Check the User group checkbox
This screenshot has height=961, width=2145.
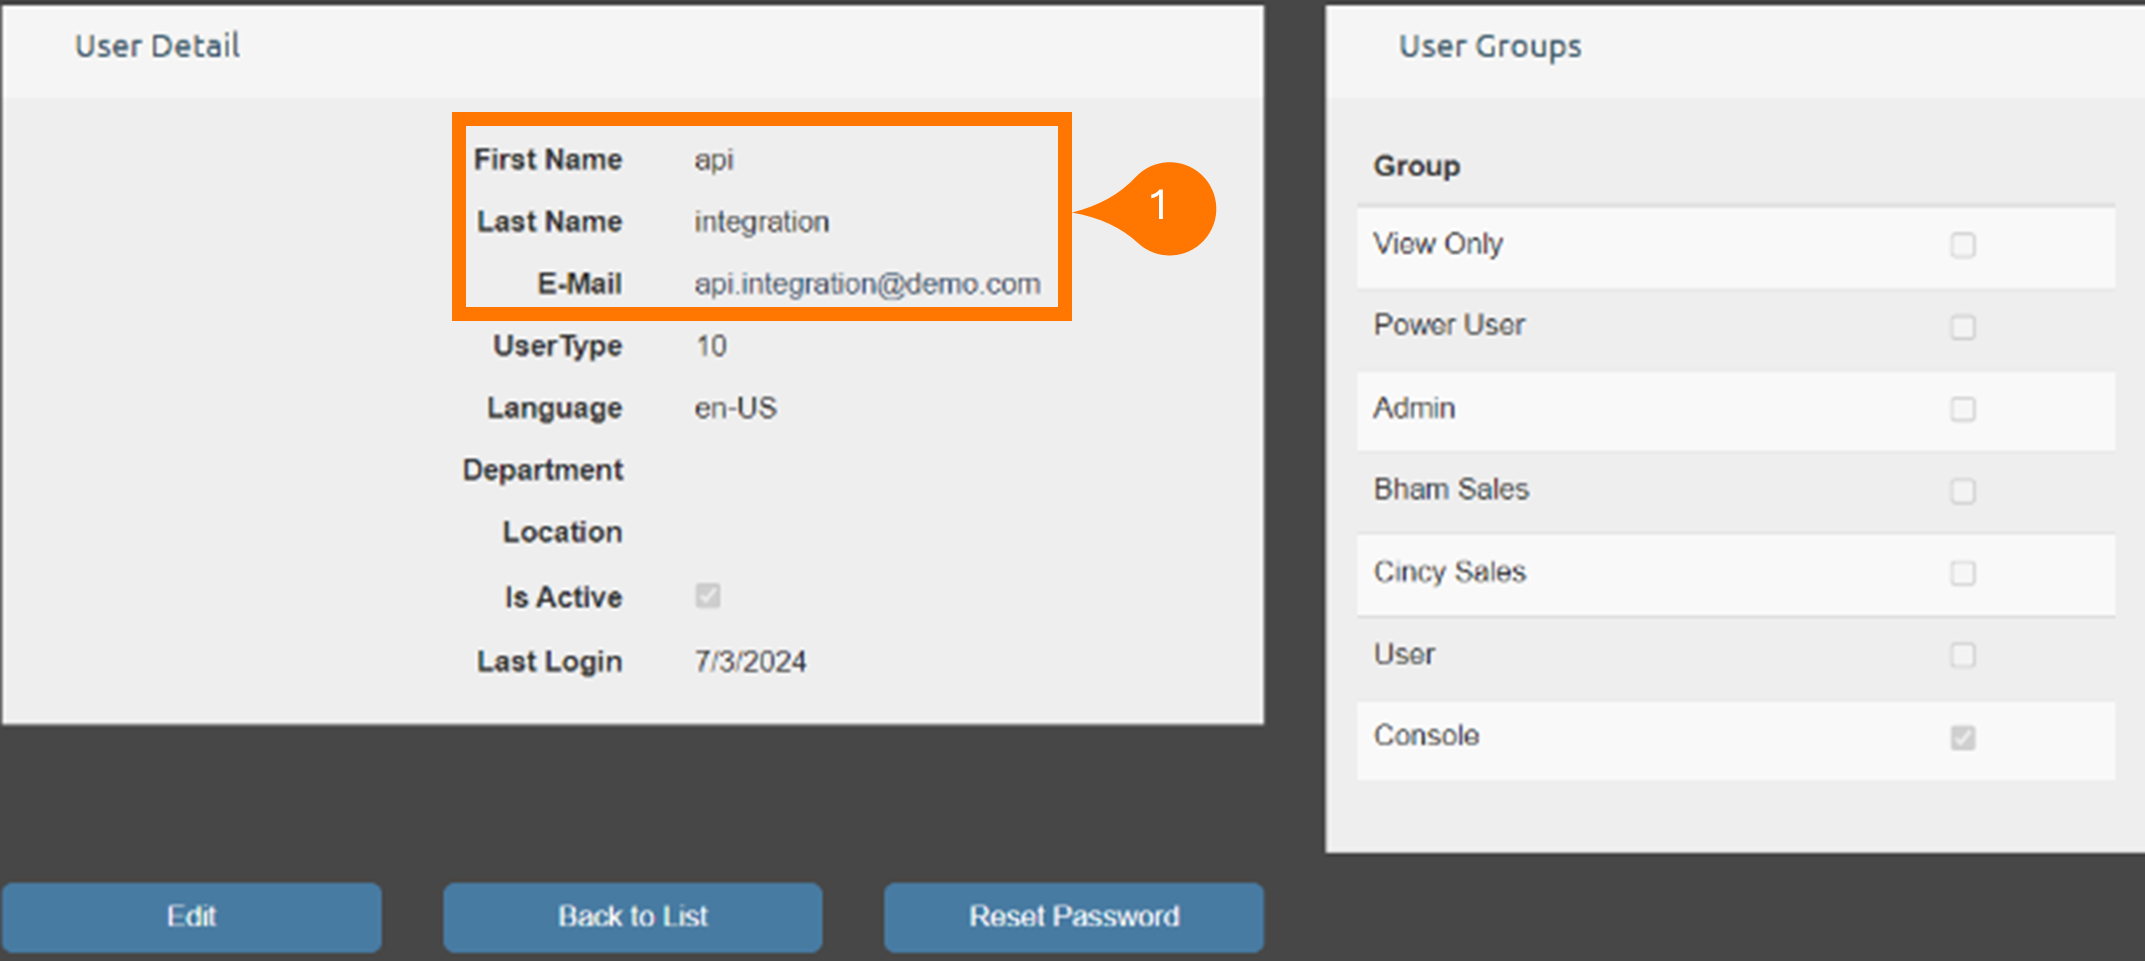tap(1962, 655)
